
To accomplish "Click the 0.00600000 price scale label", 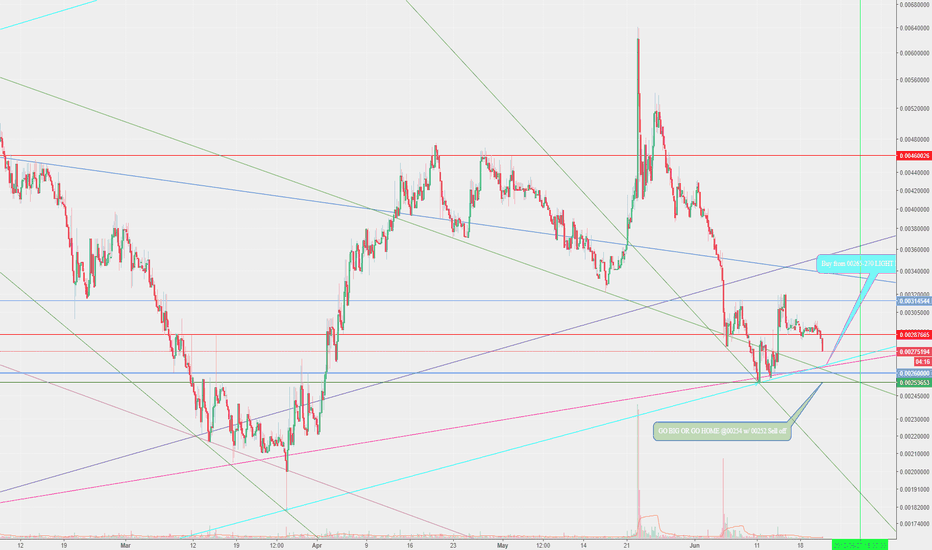I will pos(915,53).
